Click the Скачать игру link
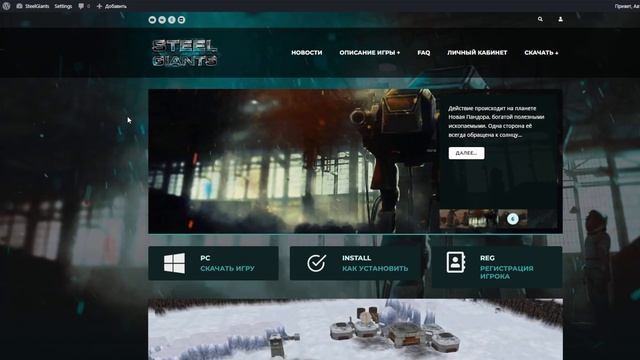The image size is (640, 360). [x=227, y=269]
